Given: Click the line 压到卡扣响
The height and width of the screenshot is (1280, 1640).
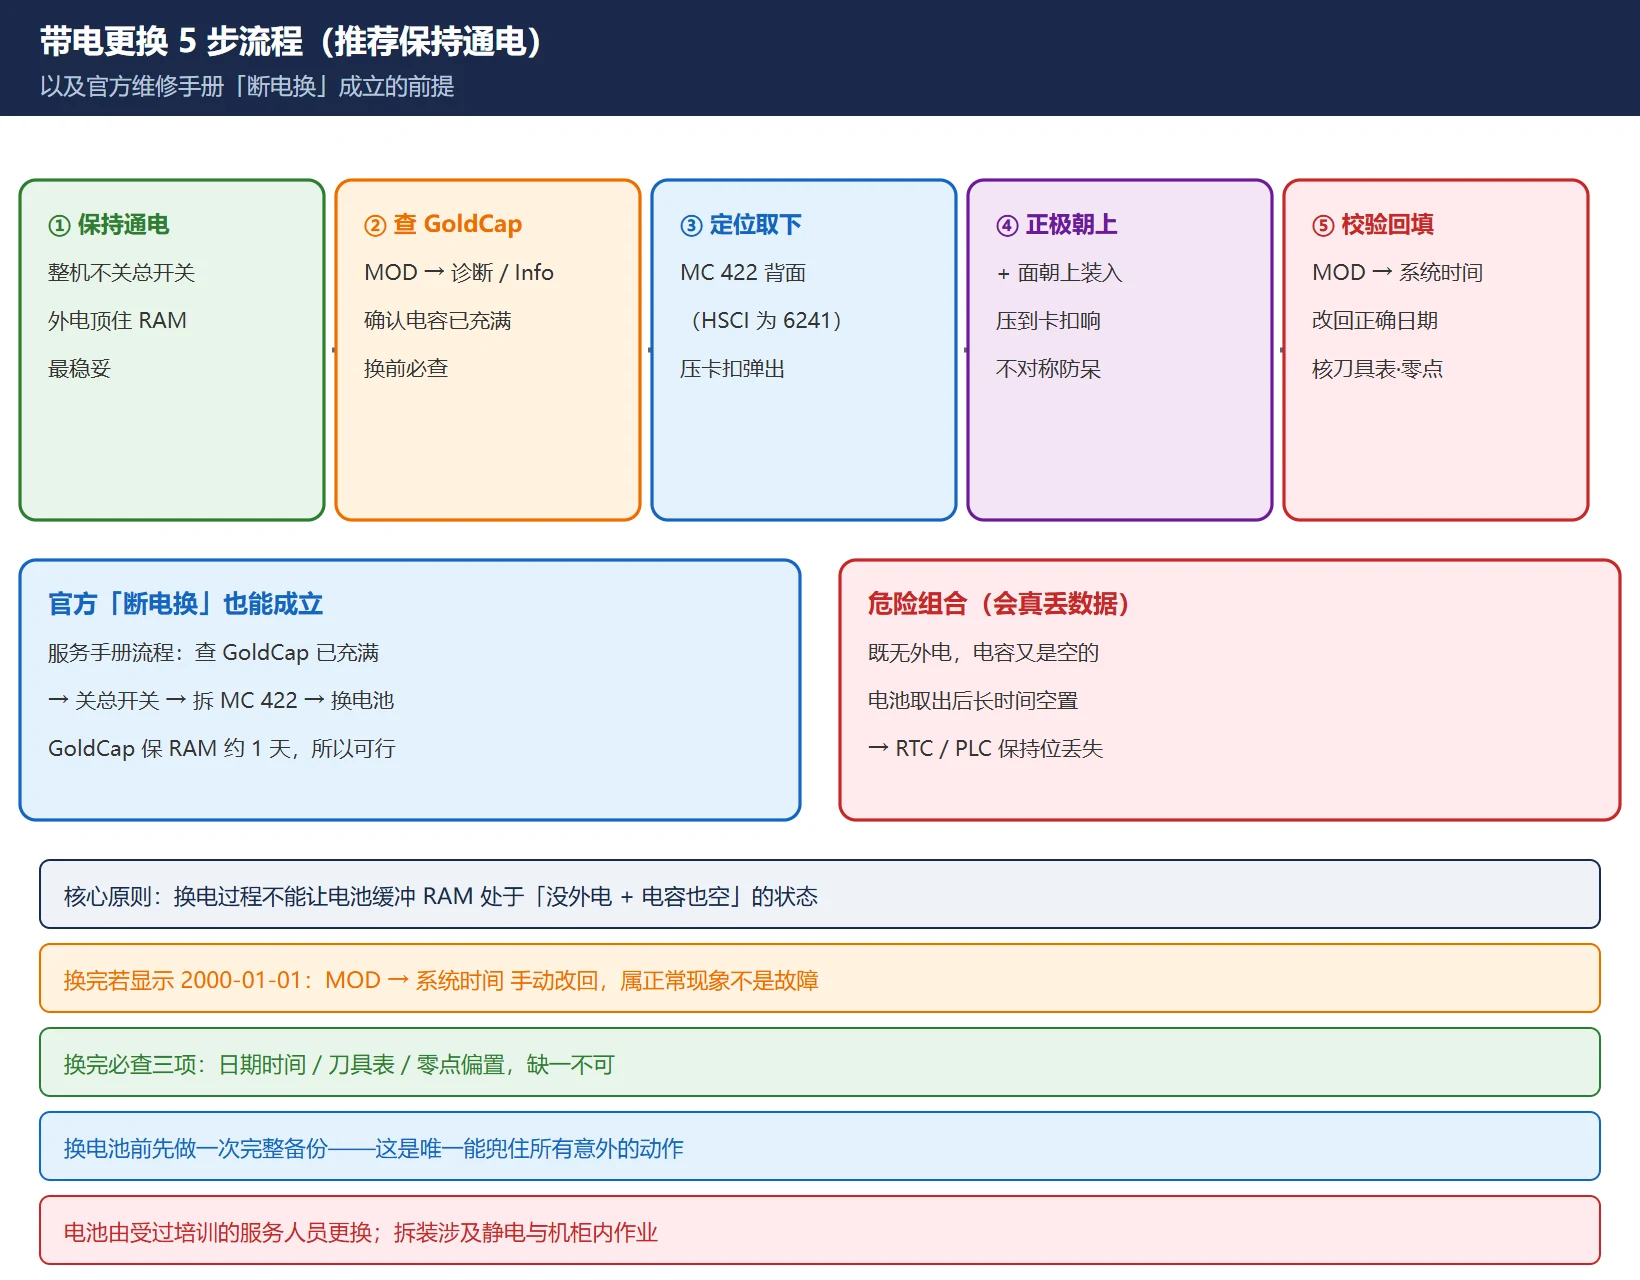Looking at the screenshot, I should (1048, 320).
